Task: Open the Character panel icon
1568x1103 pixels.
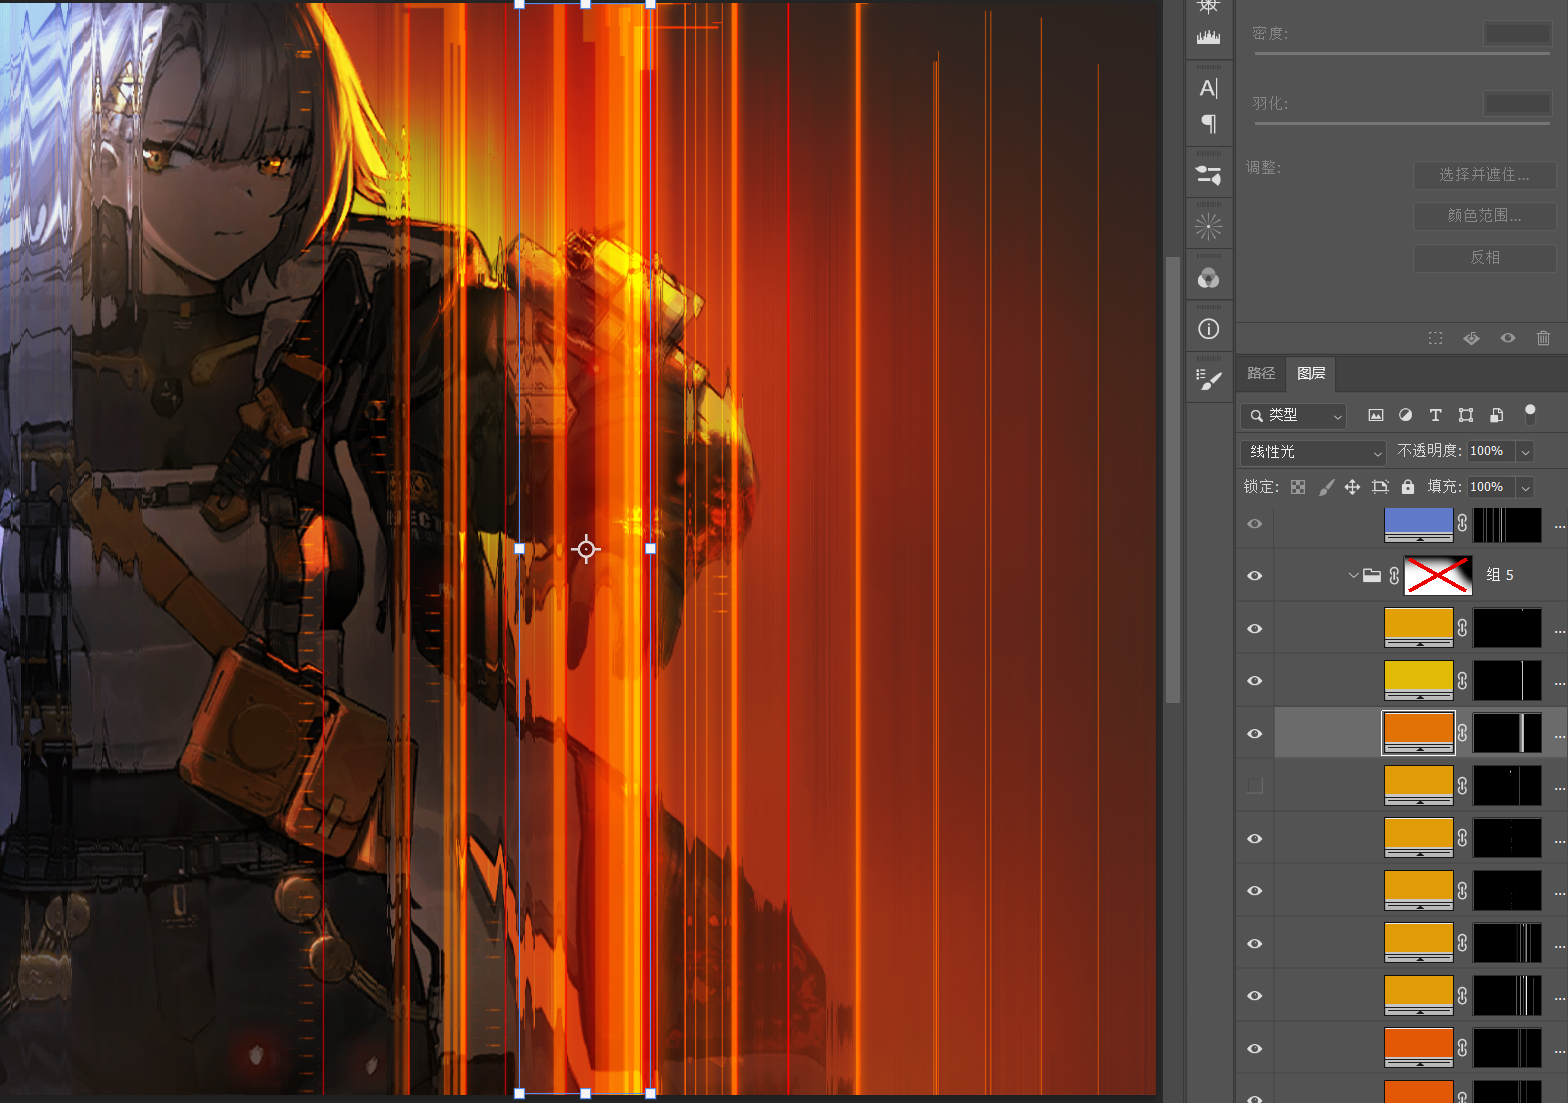Action: [x=1208, y=89]
